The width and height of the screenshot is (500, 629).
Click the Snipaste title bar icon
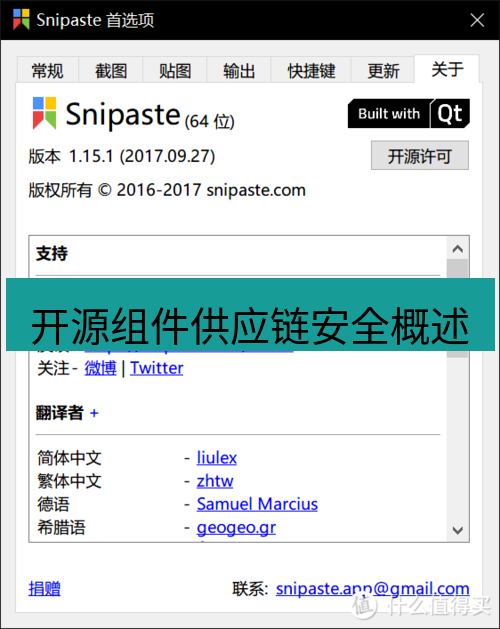[21, 20]
